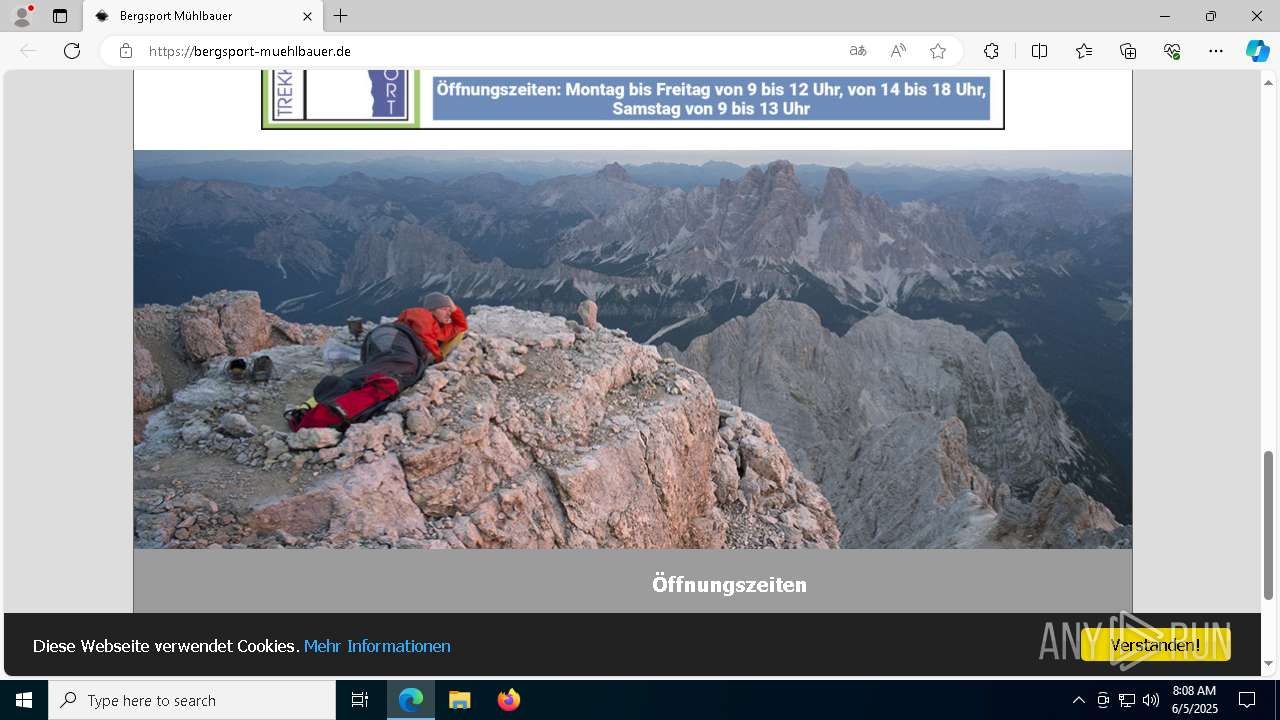Launch Firefox from the taskbar
This screenshot has height=720, width=1280.
pyautogui.click(x=509, y=700)
